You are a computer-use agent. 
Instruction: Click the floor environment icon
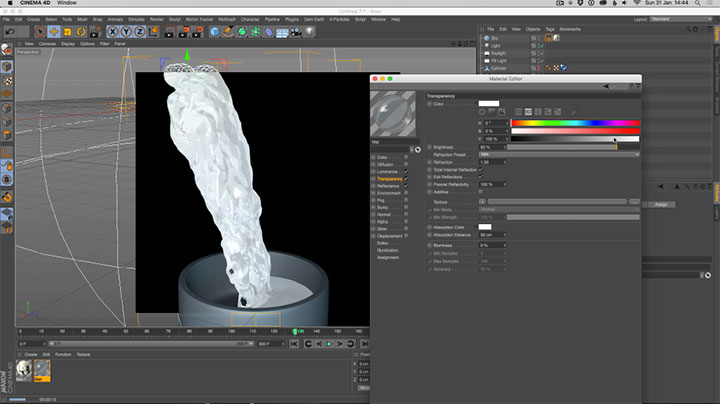tap(282, 32)
